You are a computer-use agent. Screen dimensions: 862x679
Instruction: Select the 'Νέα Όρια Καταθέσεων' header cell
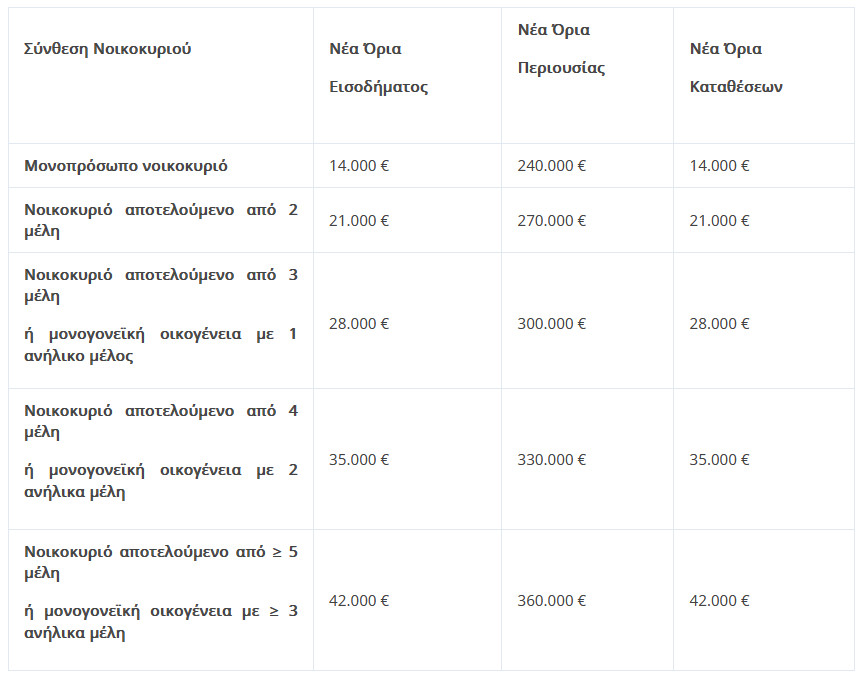736,68
